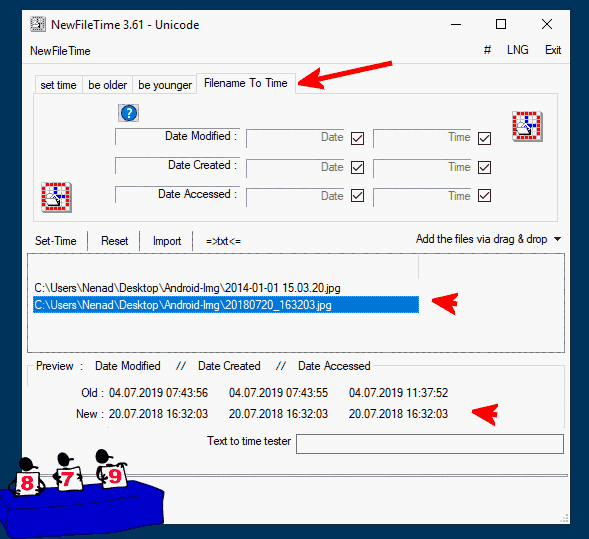
Task: Toggle the Date Modified Time checkbox
Action: pyautogui.click(x=484, y=138)
